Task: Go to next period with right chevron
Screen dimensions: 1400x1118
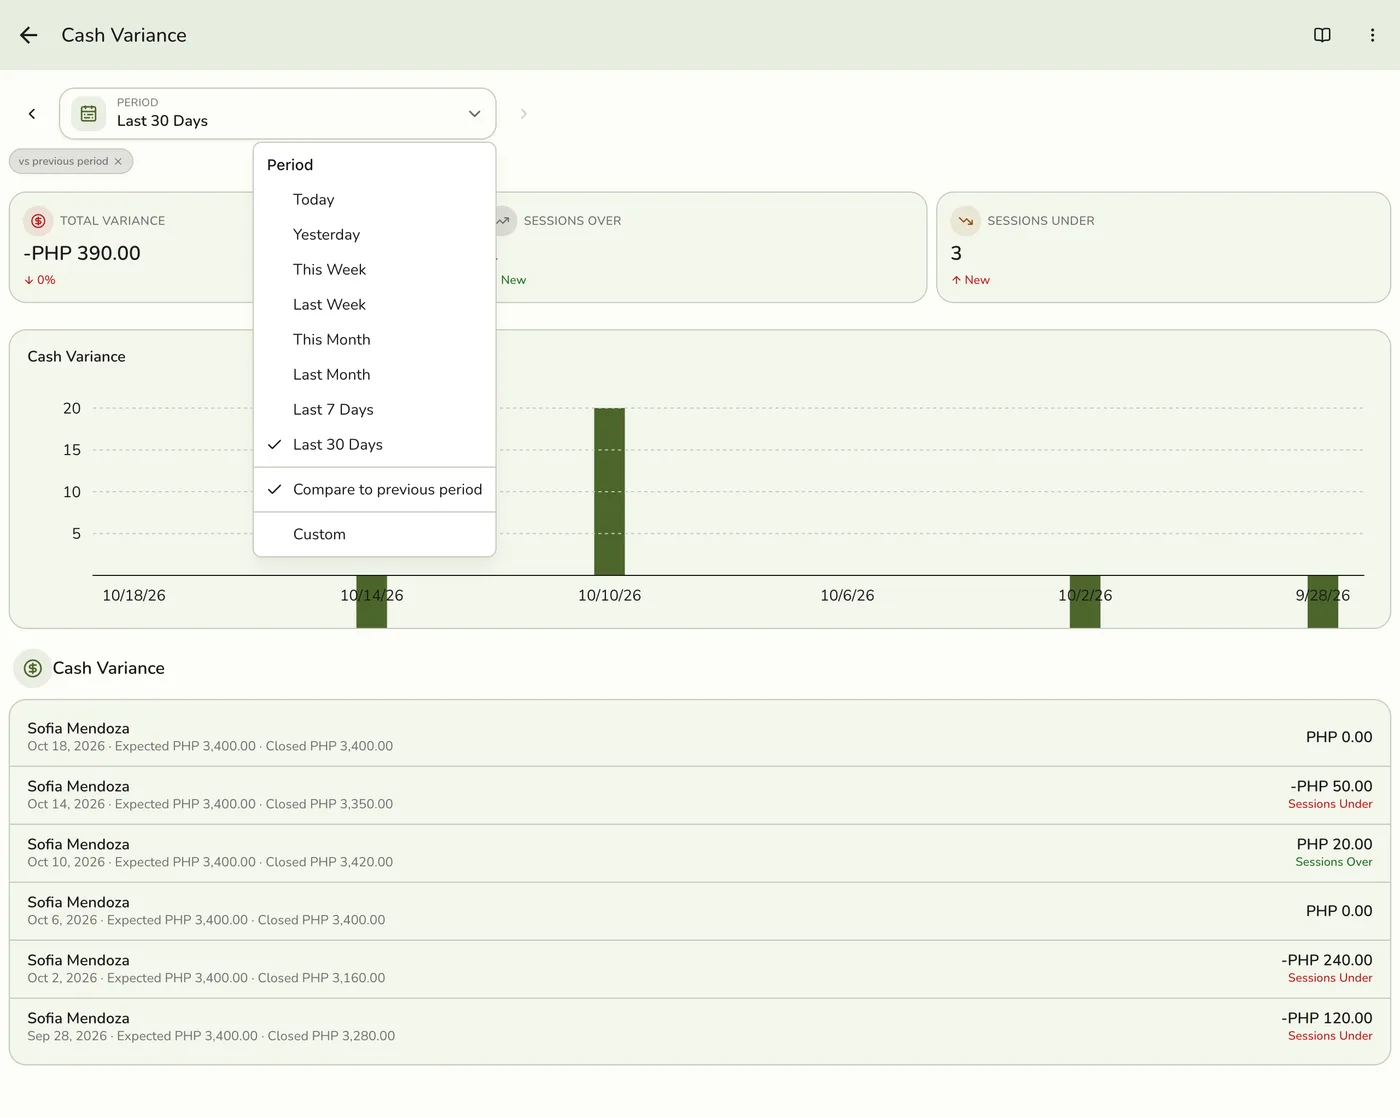Action: pos(523,114)
